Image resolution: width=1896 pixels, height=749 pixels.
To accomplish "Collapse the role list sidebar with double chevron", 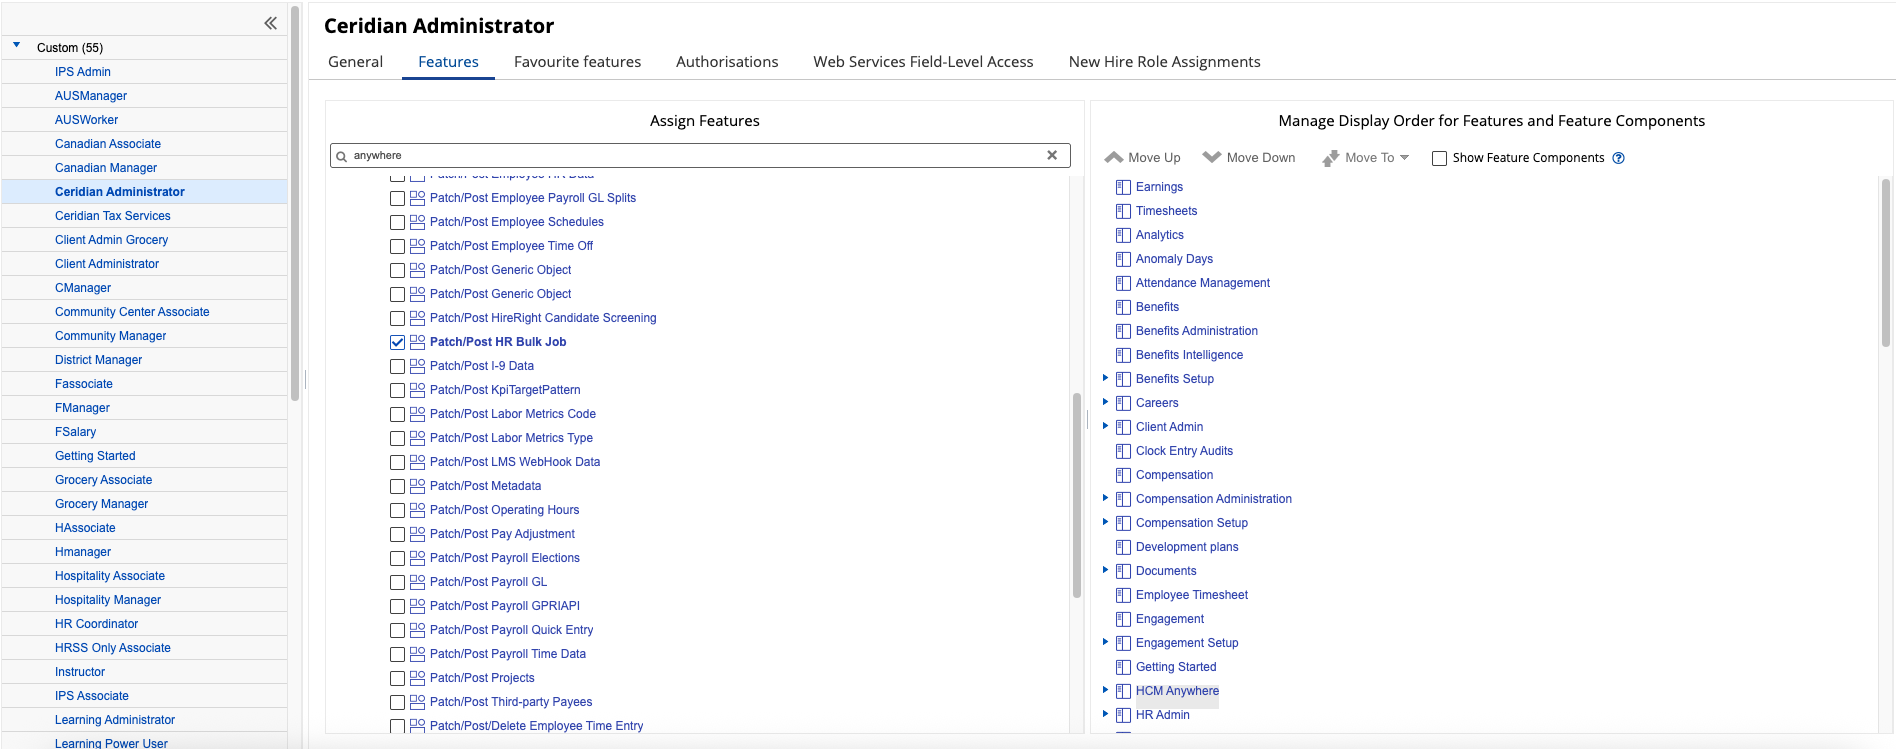I will 270,23.
